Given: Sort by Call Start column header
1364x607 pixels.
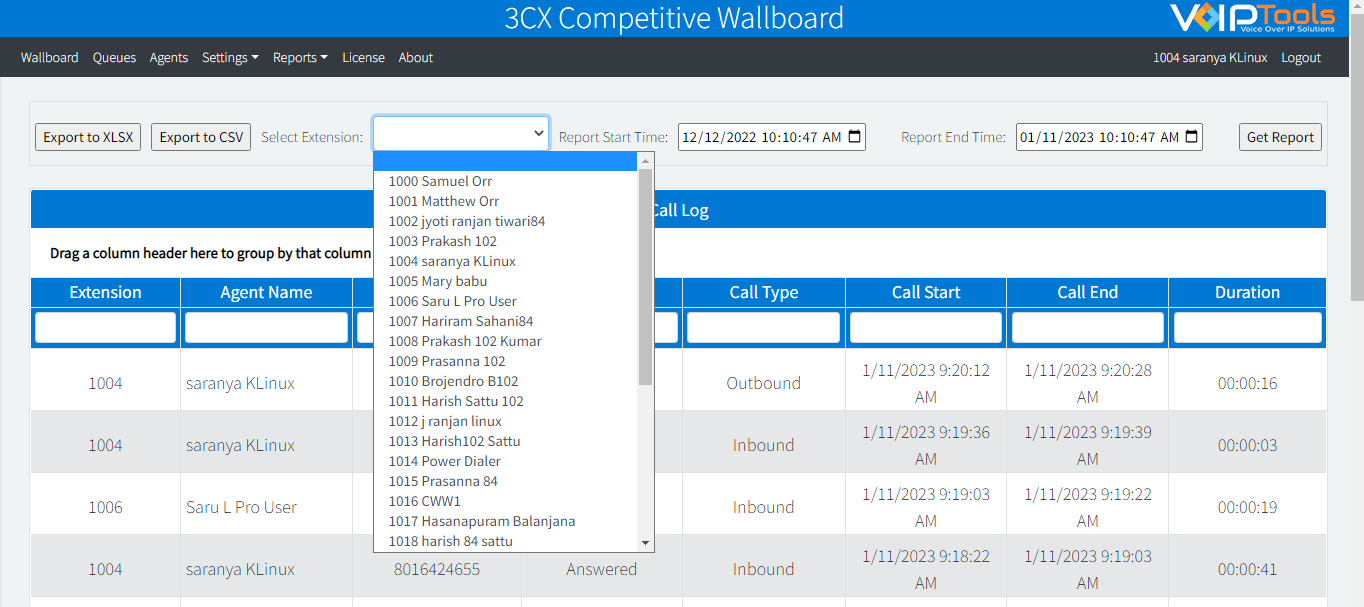Looking at the screenshot, I should (926, 292).
